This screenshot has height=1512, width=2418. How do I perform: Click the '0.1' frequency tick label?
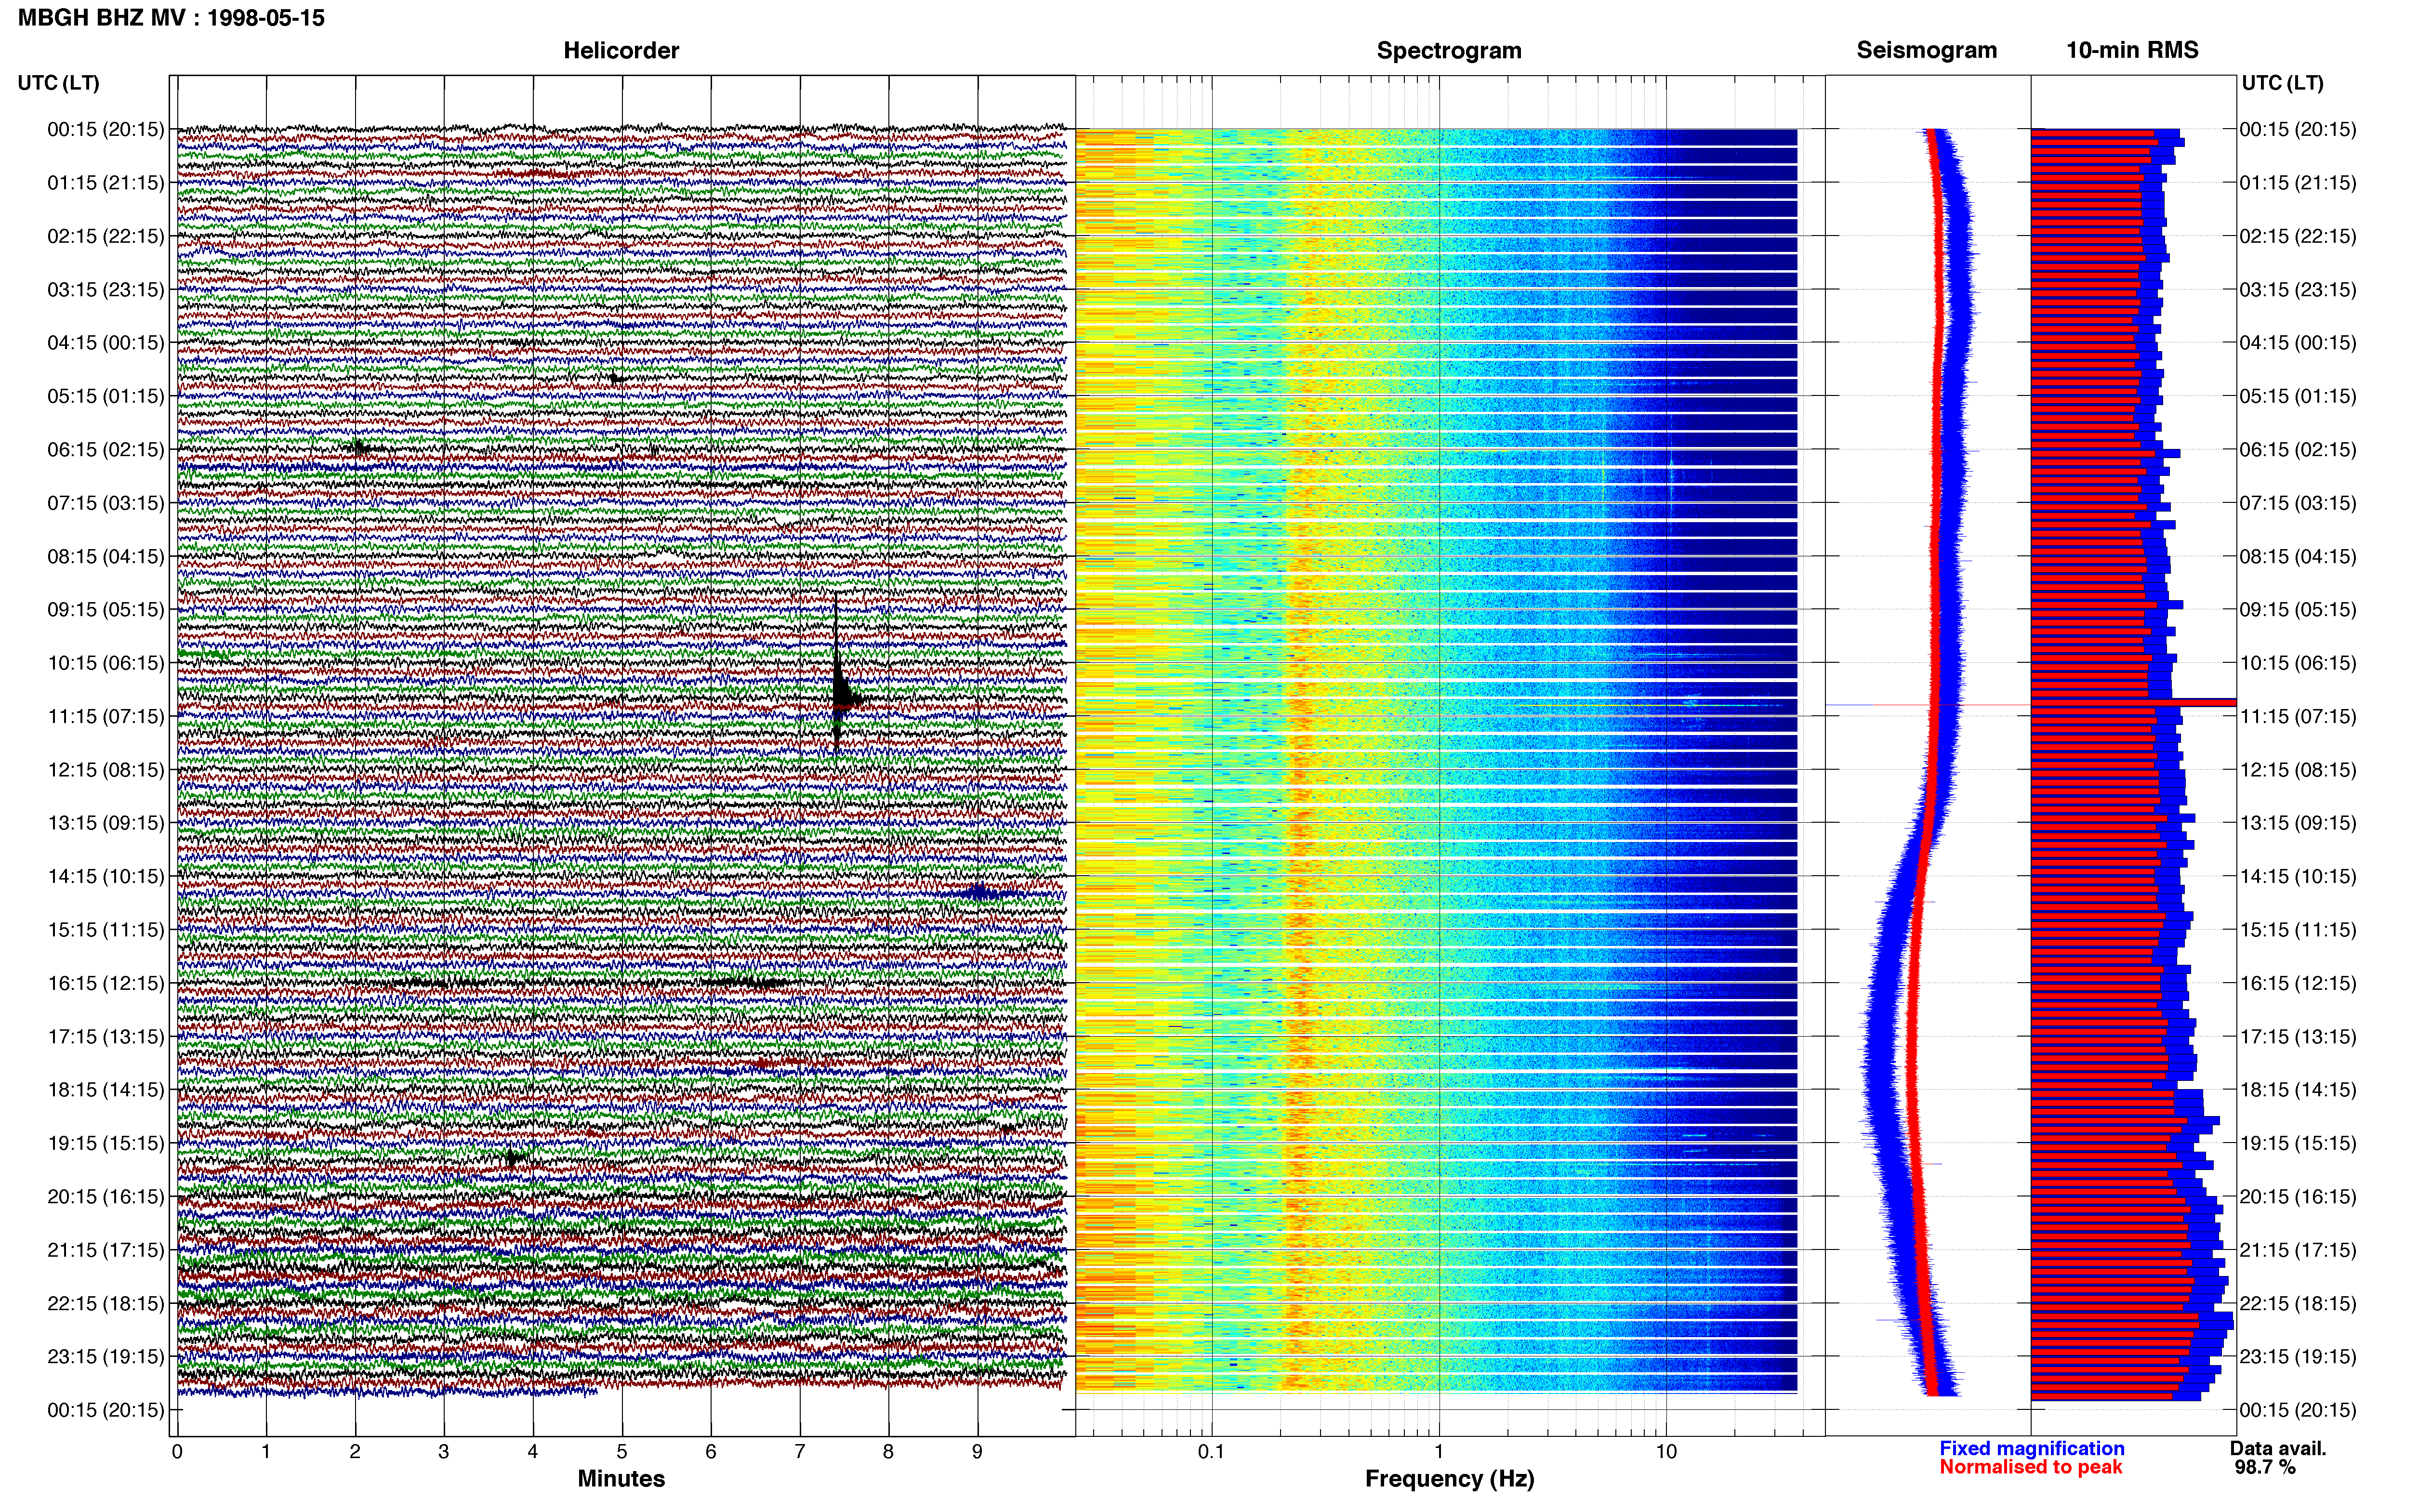coord(1211,1452)
